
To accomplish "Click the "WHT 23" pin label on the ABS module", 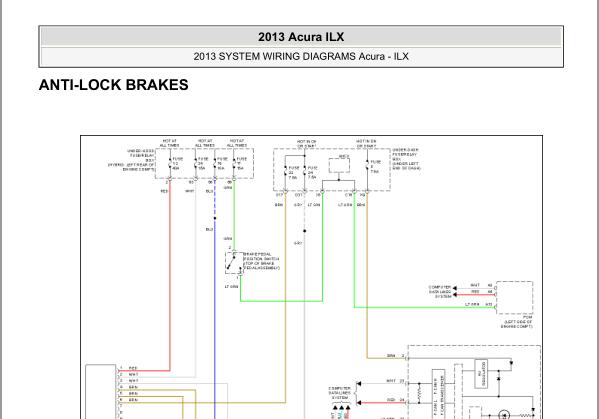I will (395, 381).
